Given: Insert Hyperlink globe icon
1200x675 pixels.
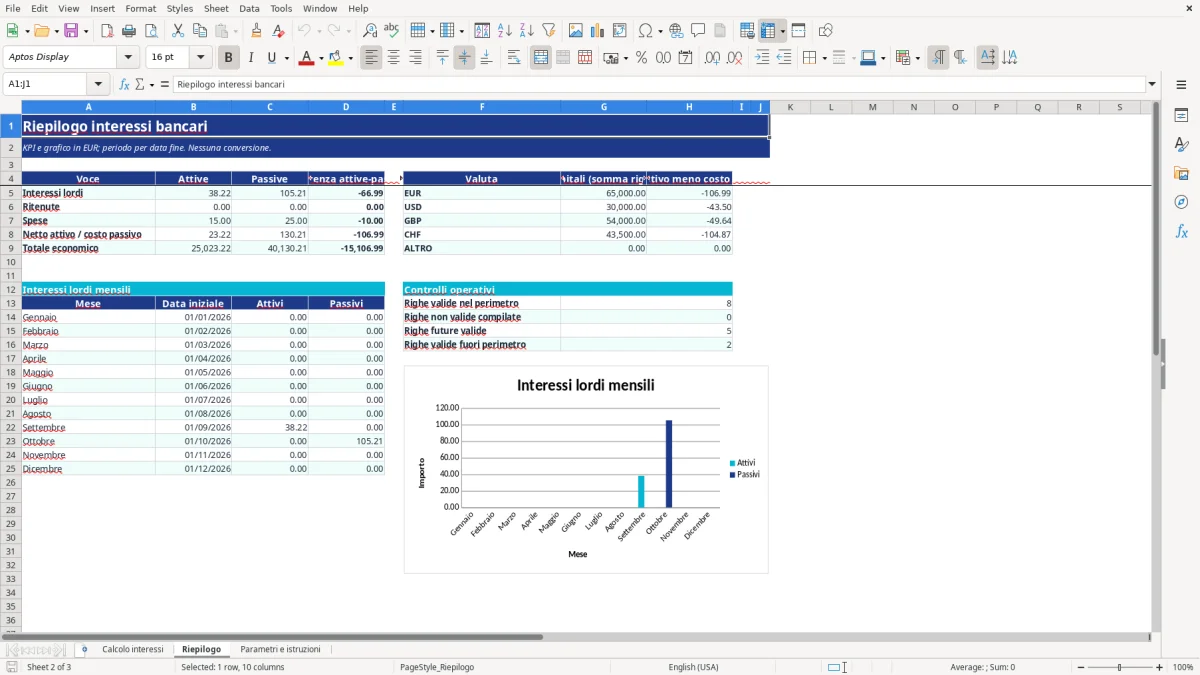Looking at the screenshot, I should [676, 31].
